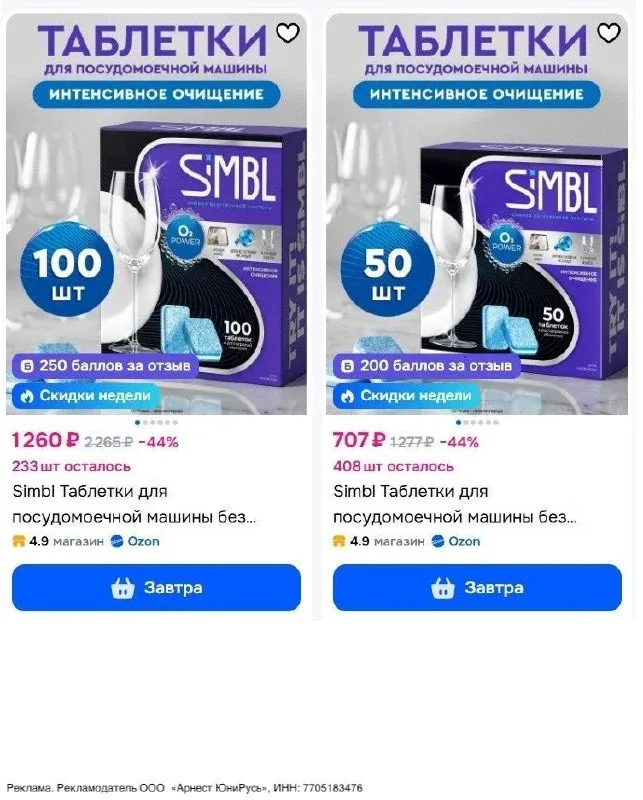Open Simbl Таблетки title of 707 ₽ item
This screenshot has width=643, height=800.
pyautogui.click(x=455, y=504)
